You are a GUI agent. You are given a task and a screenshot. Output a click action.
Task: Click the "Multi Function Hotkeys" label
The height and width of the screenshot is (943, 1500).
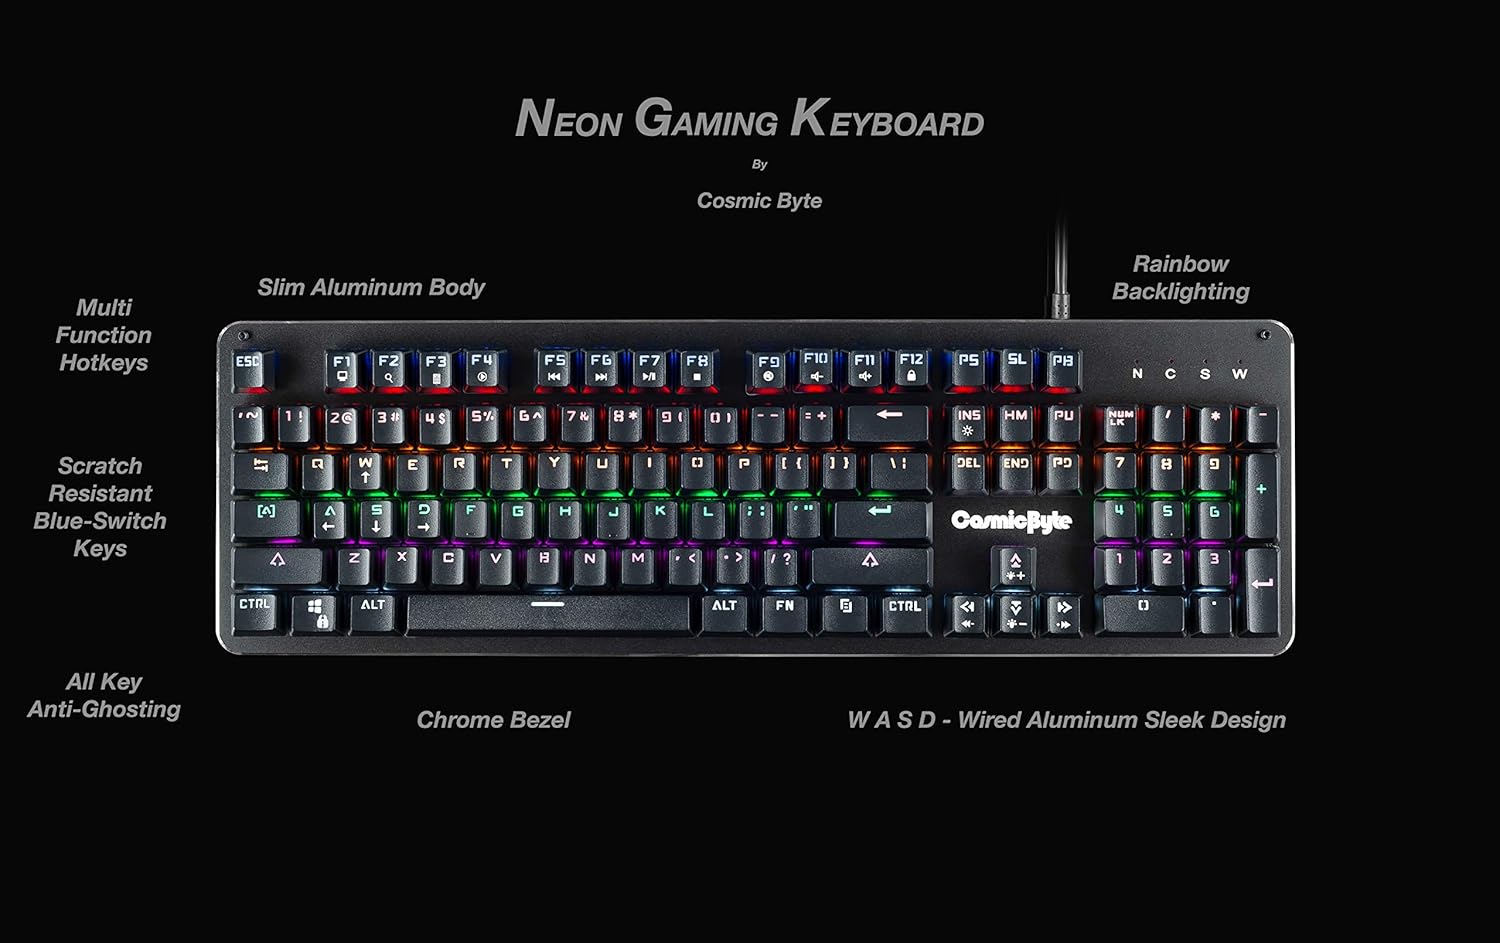coord(103,335)
